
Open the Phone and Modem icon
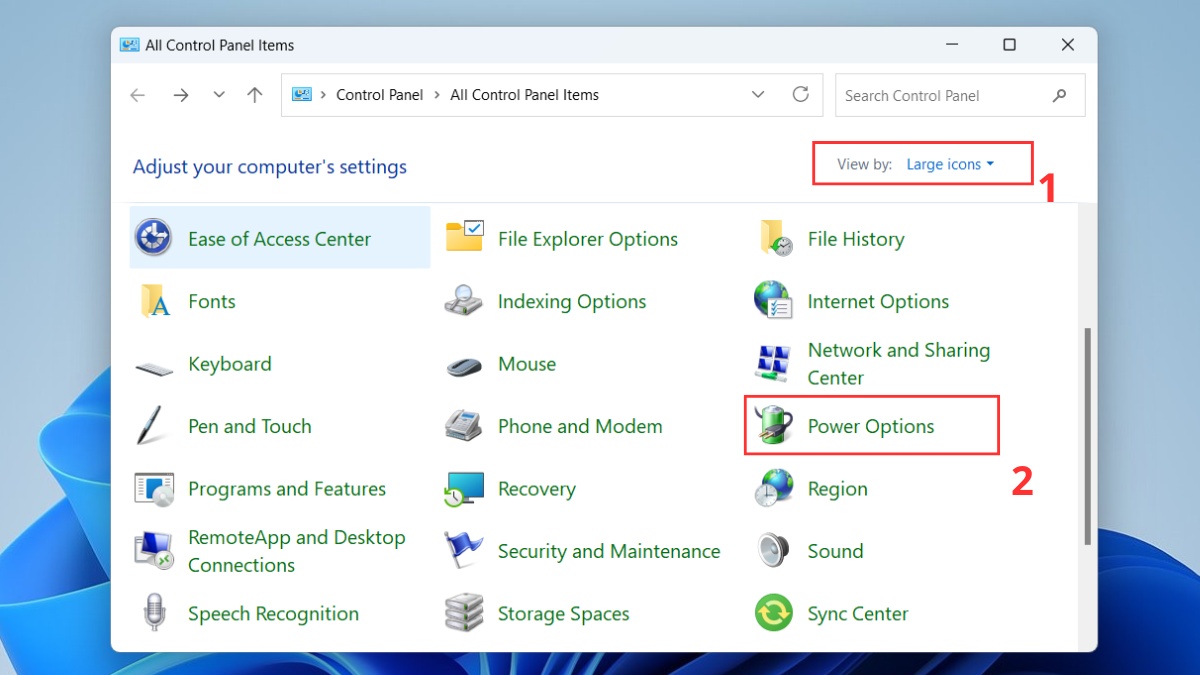464,426
